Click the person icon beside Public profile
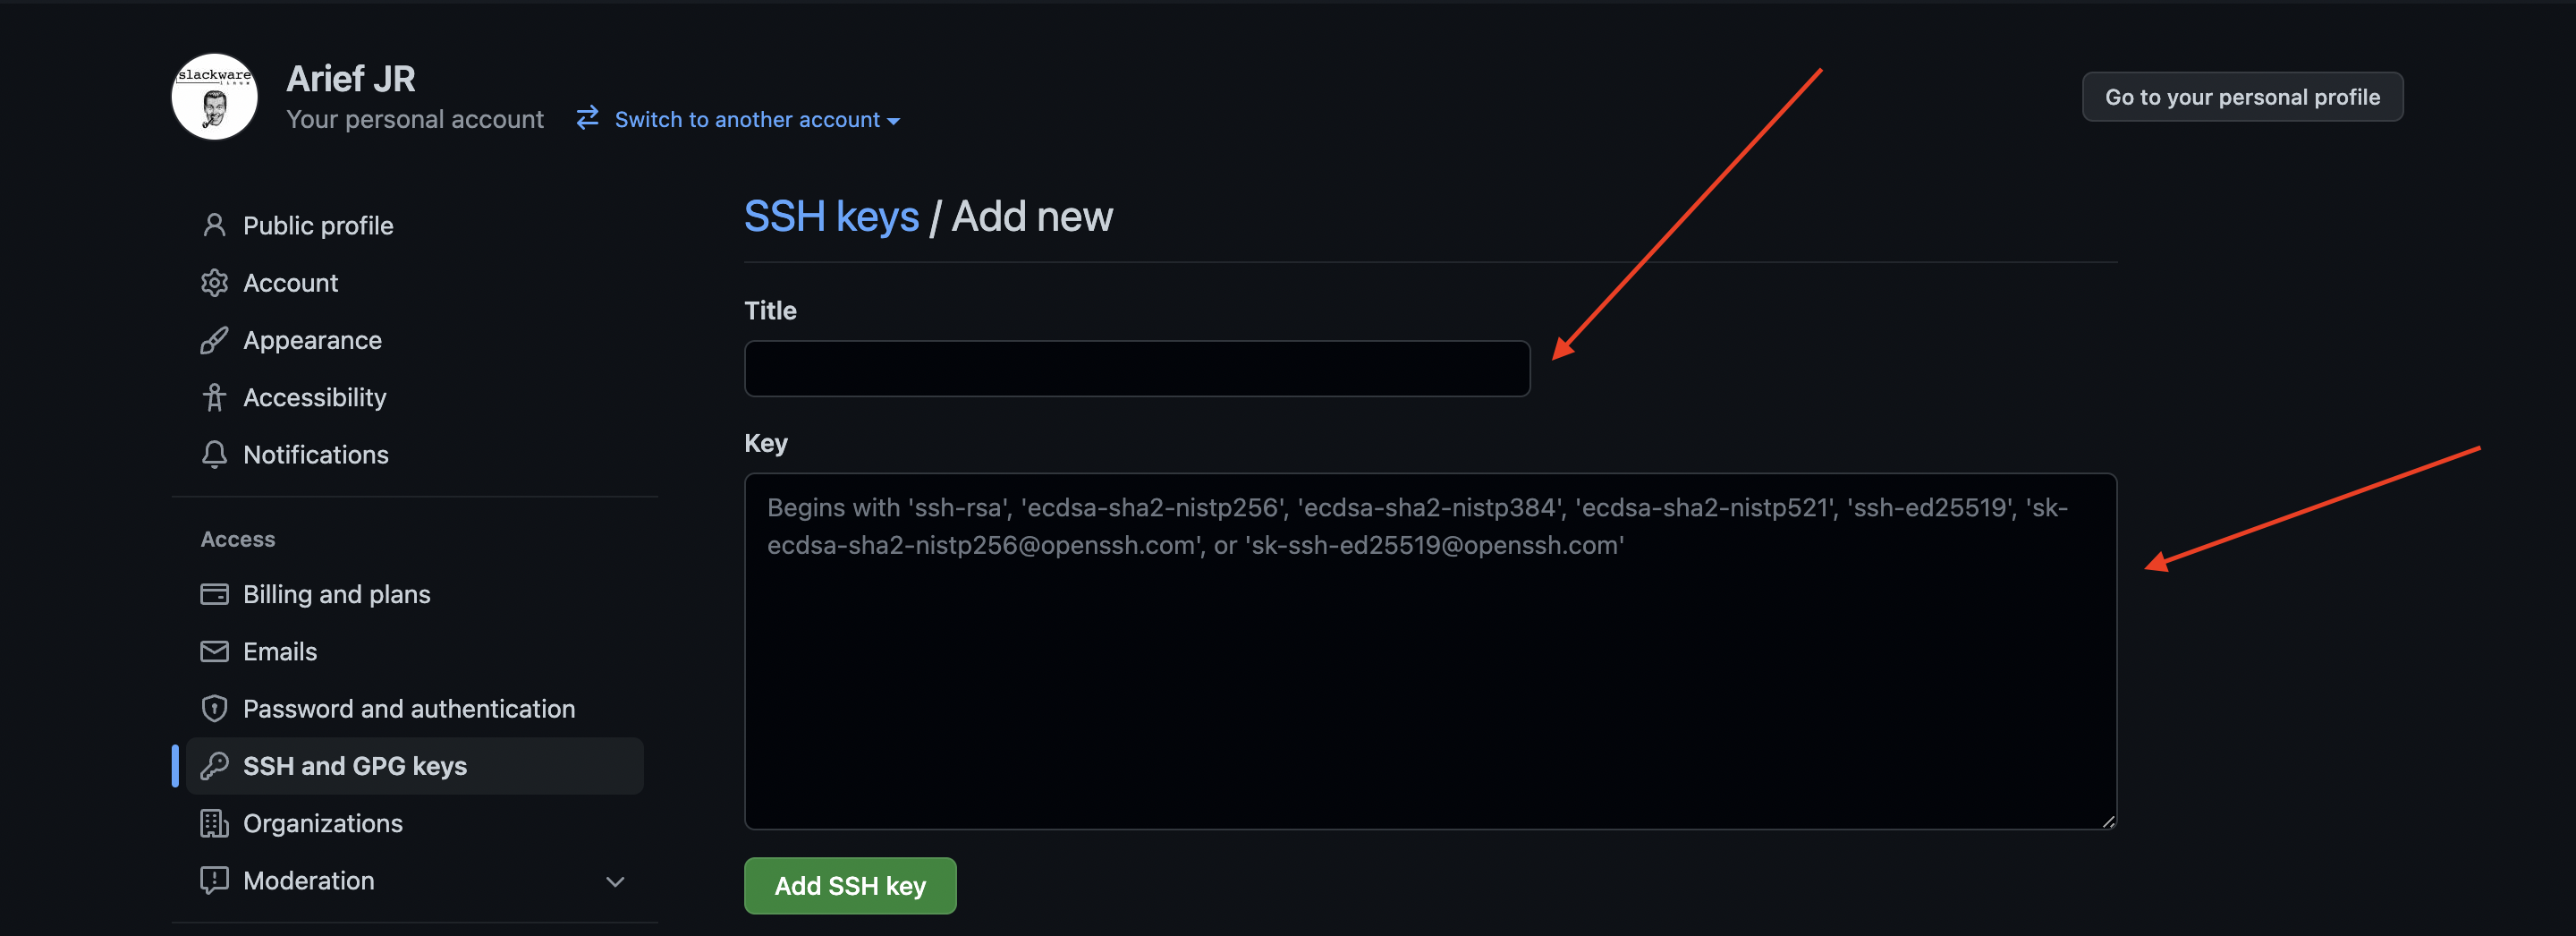Image resolution: width=2576 pixels, height=936 pixels. (x=215, y=225)
